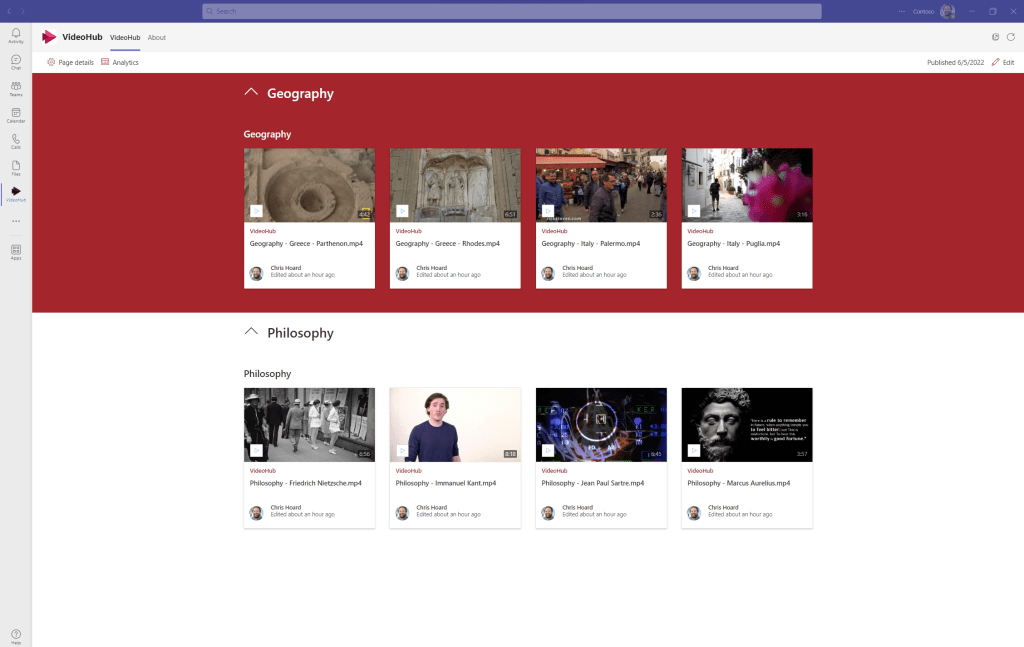The width and height of the screenshot is (1024, 647).
Task: Go to Teams section in sidebar
Action: [x=16, y=88]
